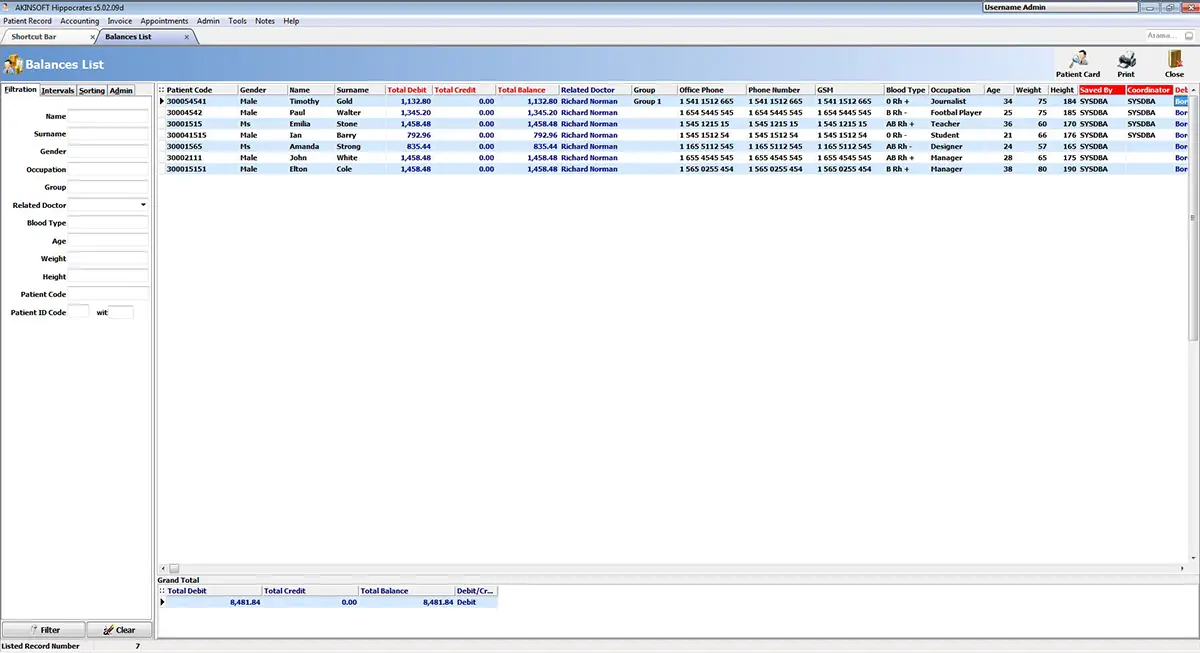Click the horizontal scrollbar left arrow
This screenshot has width=1200, height=653.
163,569
